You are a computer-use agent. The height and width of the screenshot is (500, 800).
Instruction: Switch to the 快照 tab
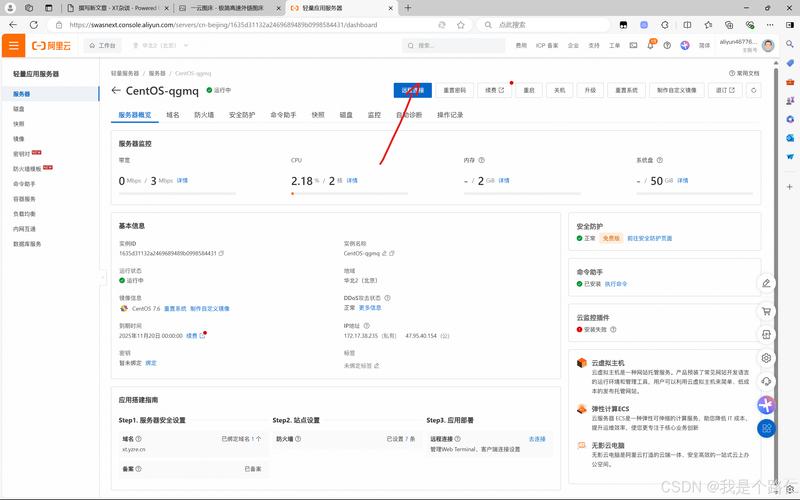click(x=318, y=115)
